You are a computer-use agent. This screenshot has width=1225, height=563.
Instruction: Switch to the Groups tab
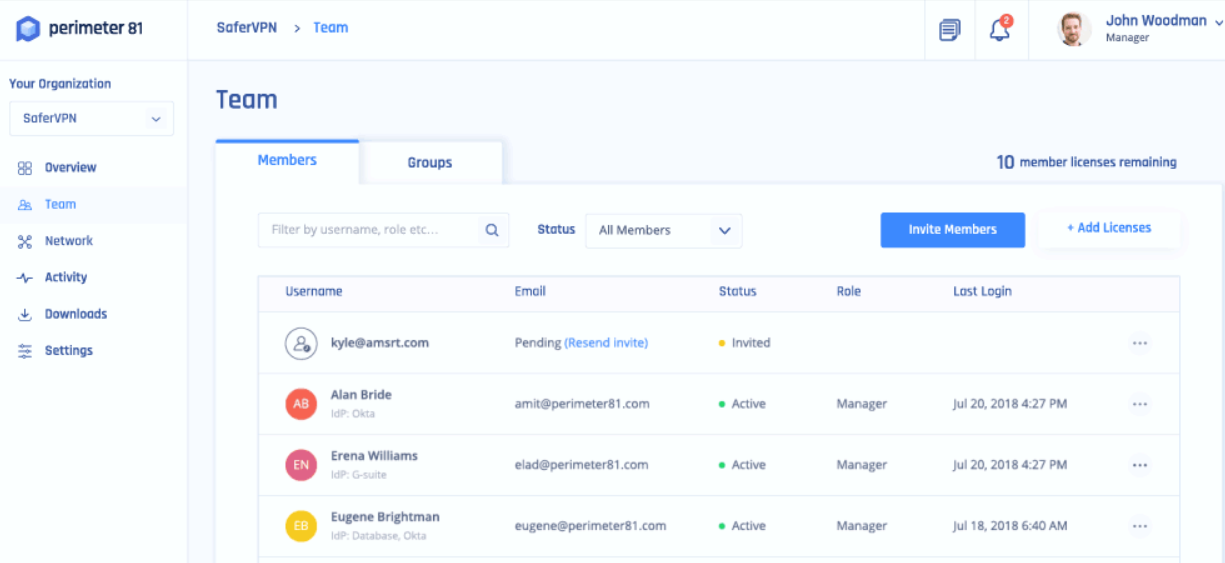430,163
